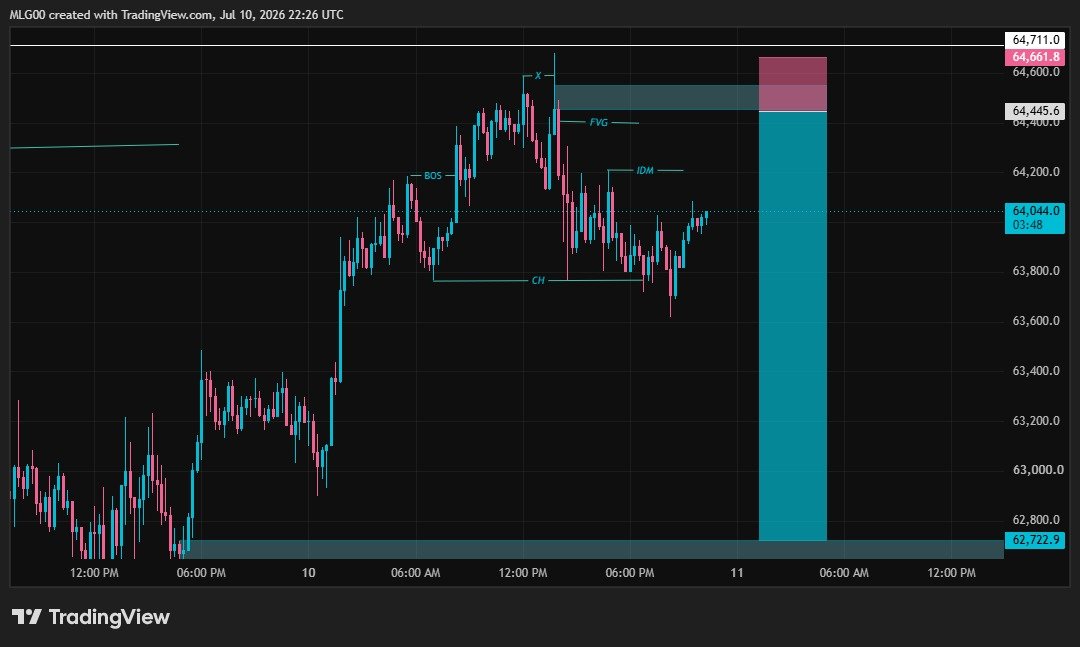Click the 63,800.0 axis price
Screen dimensions: 1080x647
(x=1035, y=271)
